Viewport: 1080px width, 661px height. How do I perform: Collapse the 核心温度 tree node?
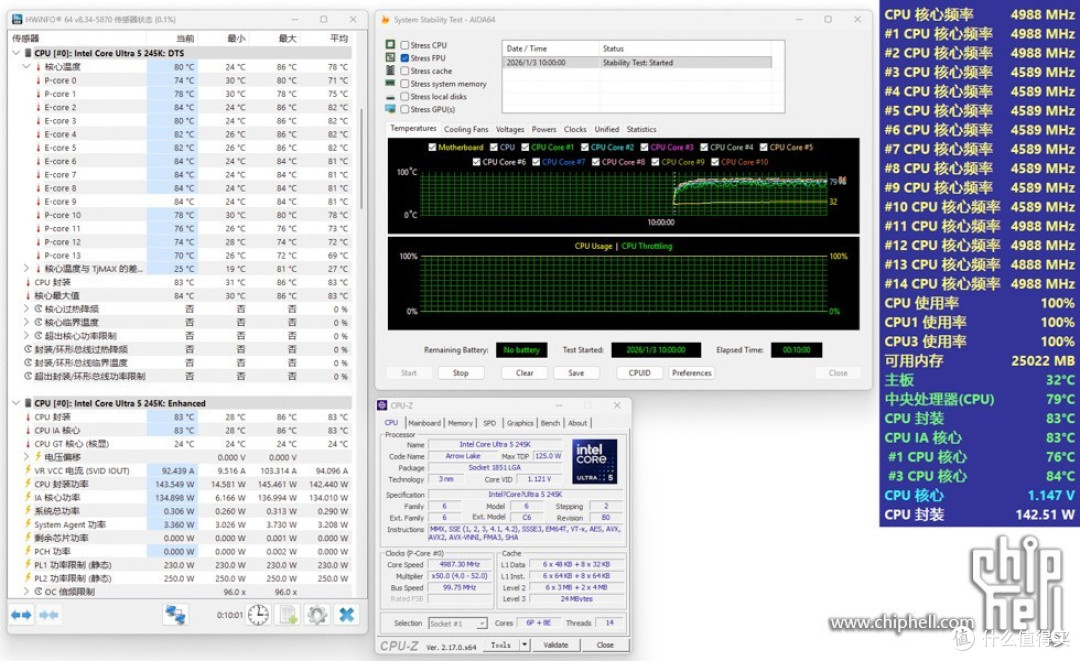click(26, 67)
